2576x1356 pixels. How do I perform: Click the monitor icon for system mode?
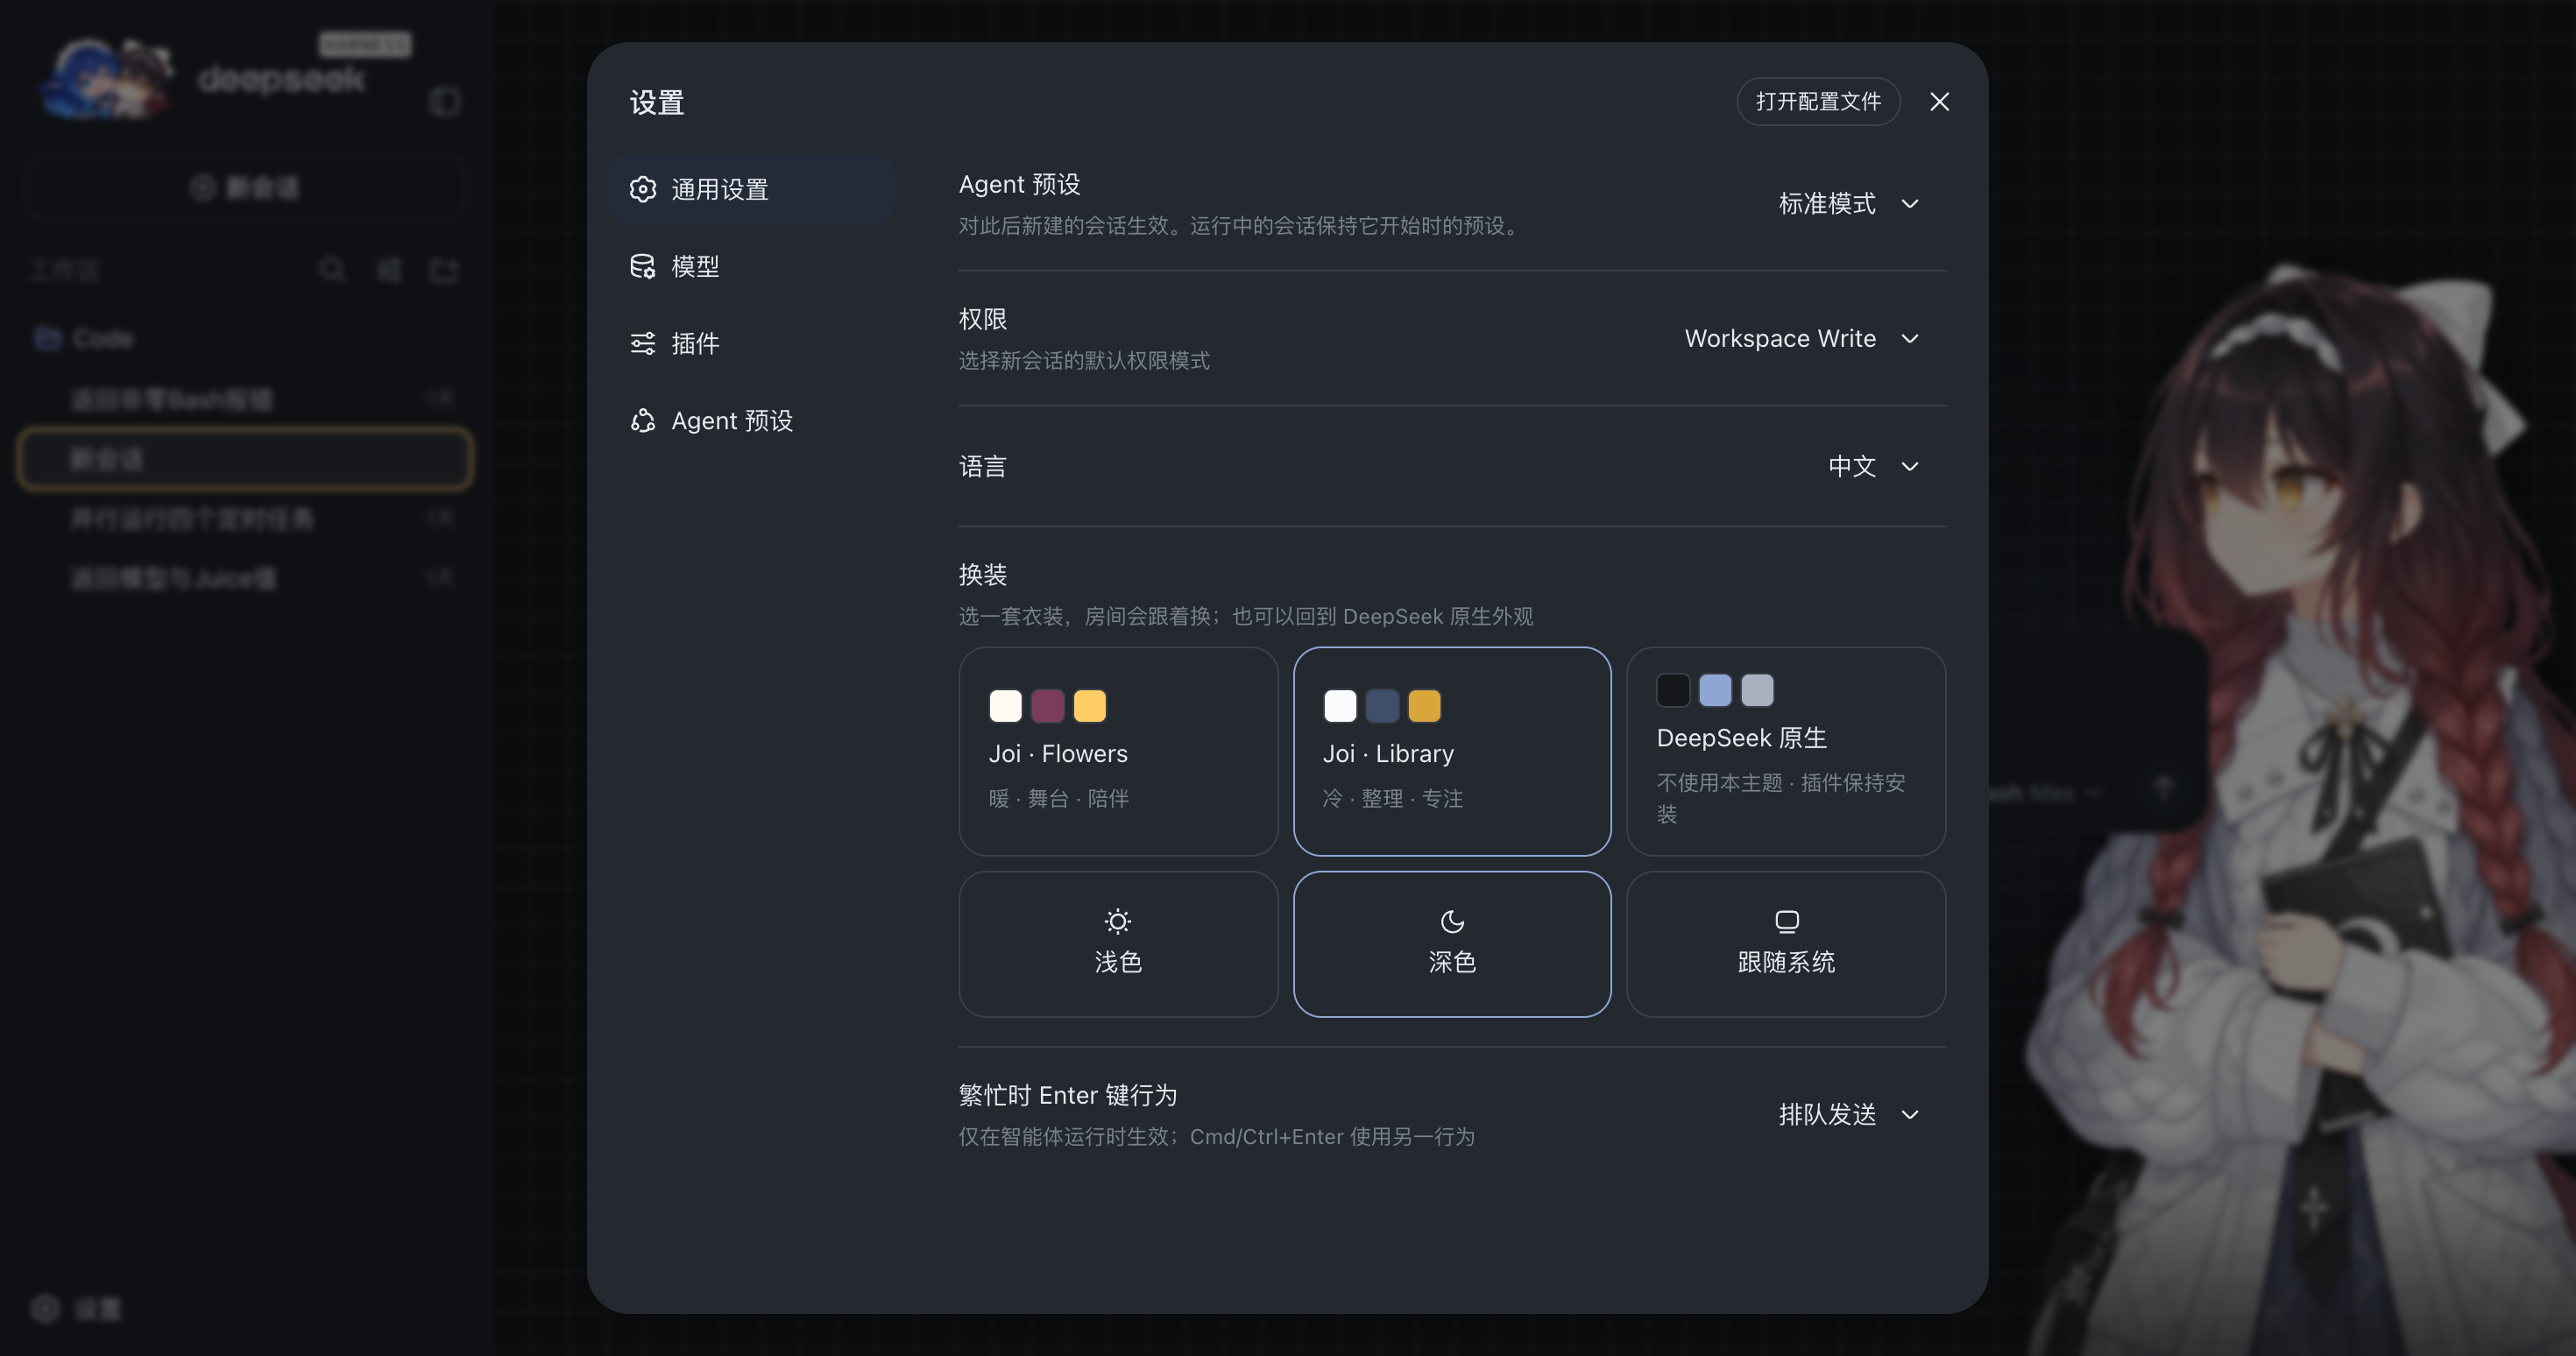pyautogui.click(x=1786, y=921)
